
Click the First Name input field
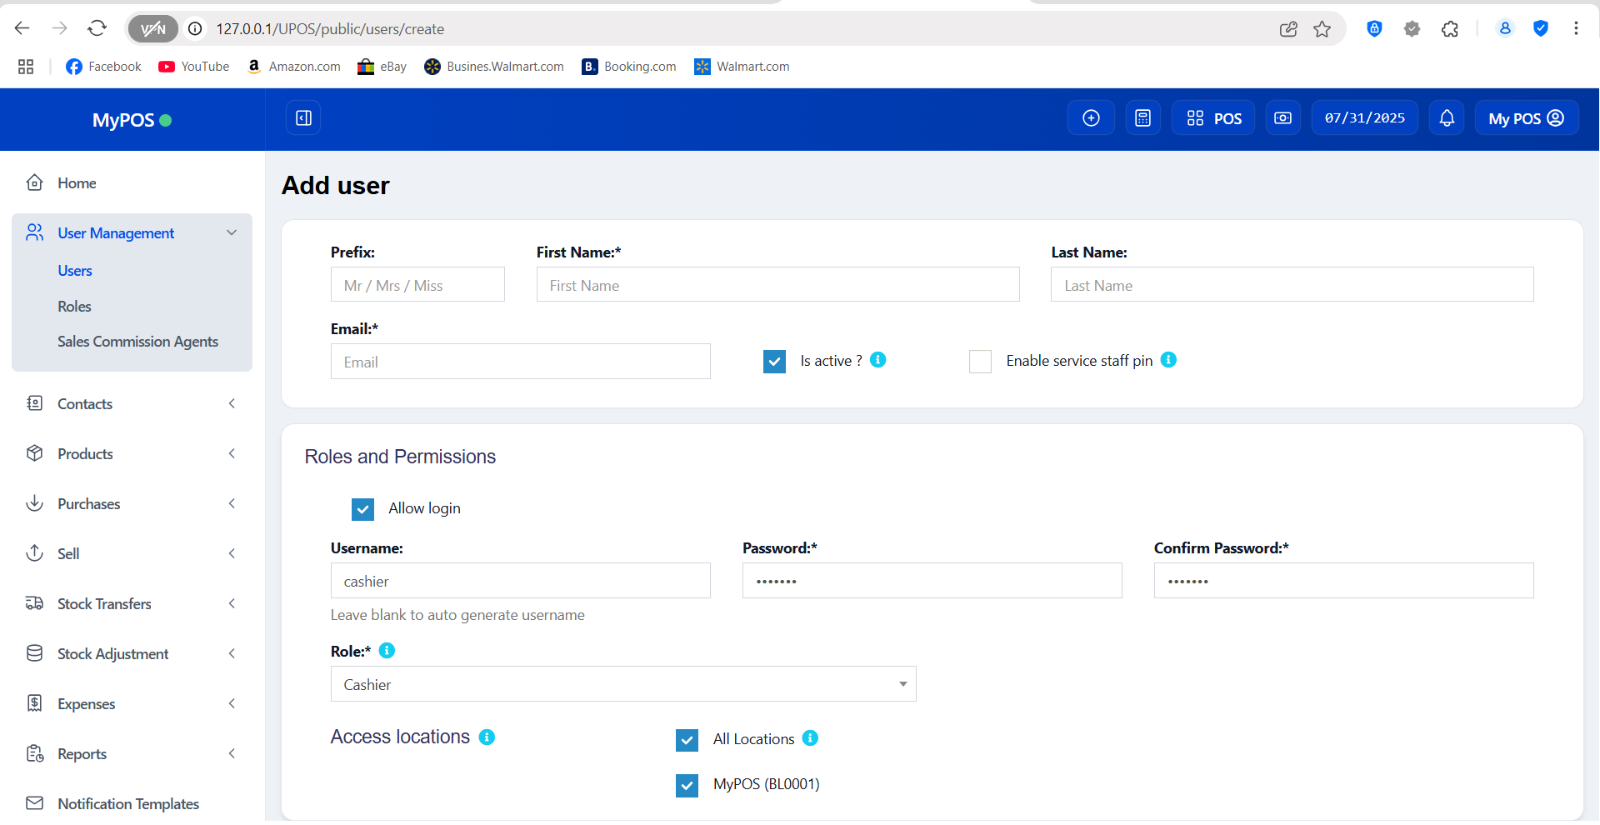(777, 285)
